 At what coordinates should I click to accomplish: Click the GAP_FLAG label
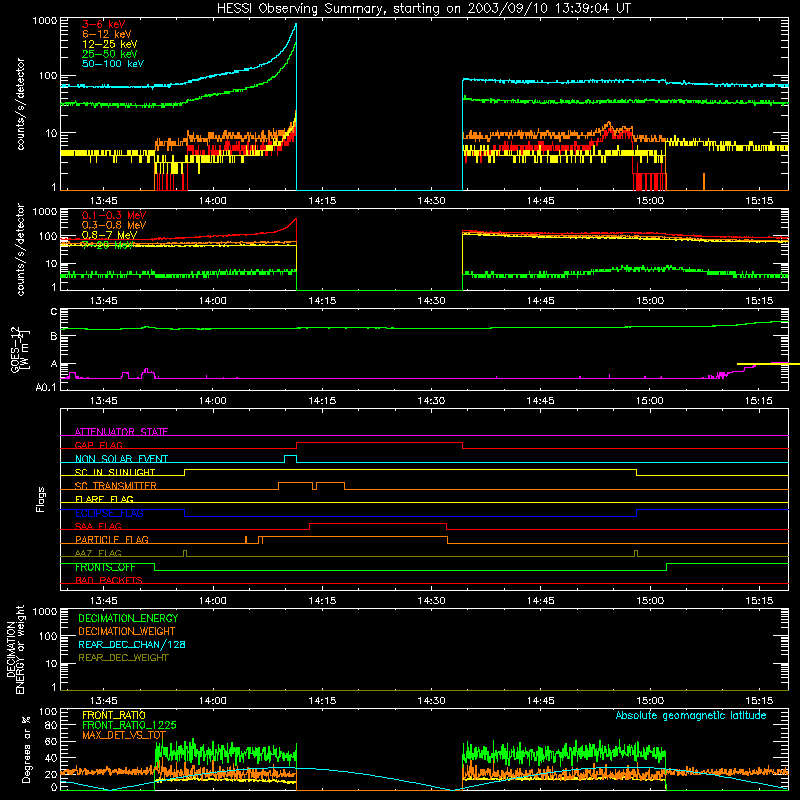pos(99,445)
